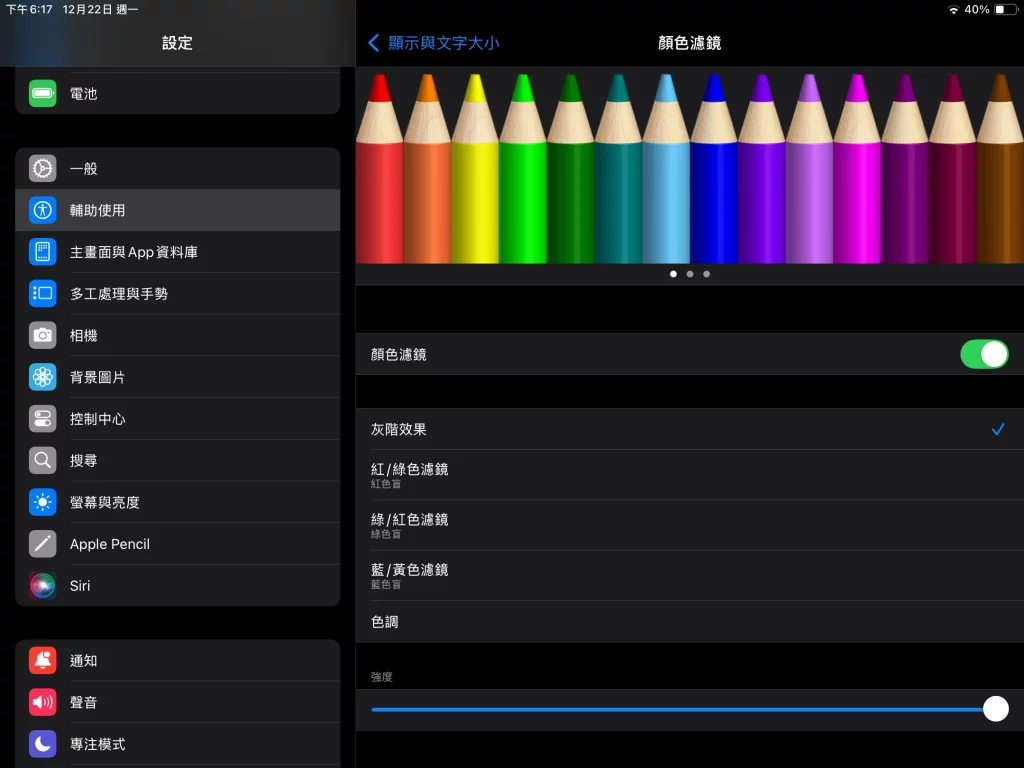Turn off the 顏色濾鏡 switch
Image resolution: width=1024 pixels, height=768 pixels.
tap(984, 353)
